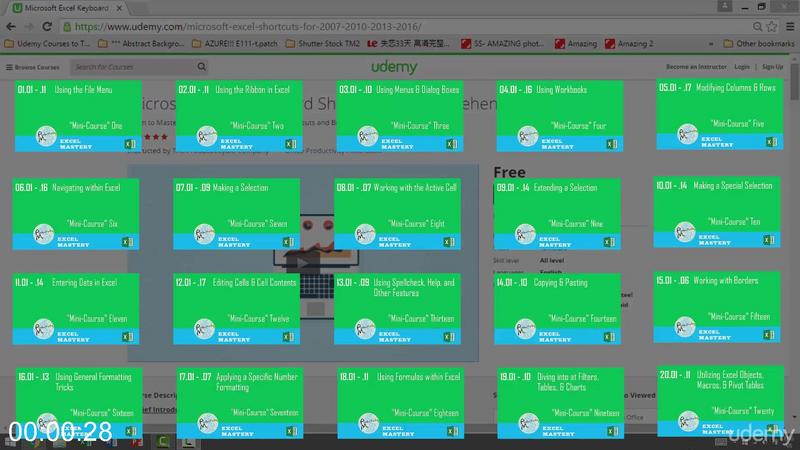Click Become an Instructor link
The image size is (800, 450).
coord(696,67)
